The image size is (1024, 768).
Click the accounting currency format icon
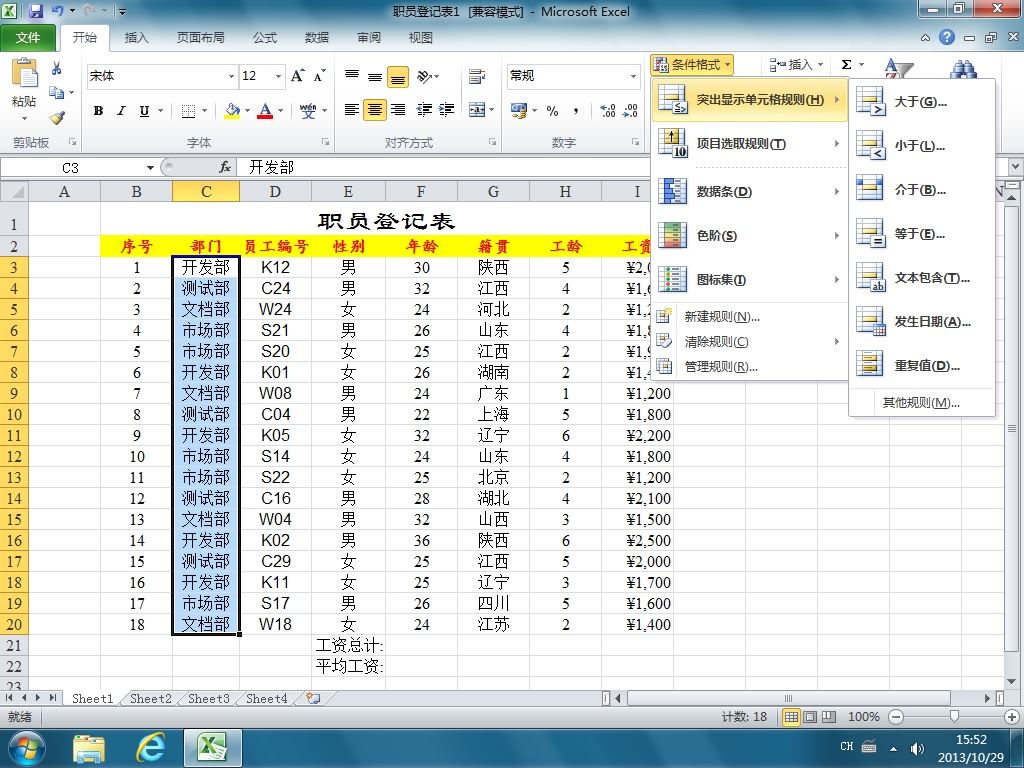pos(519,110)
